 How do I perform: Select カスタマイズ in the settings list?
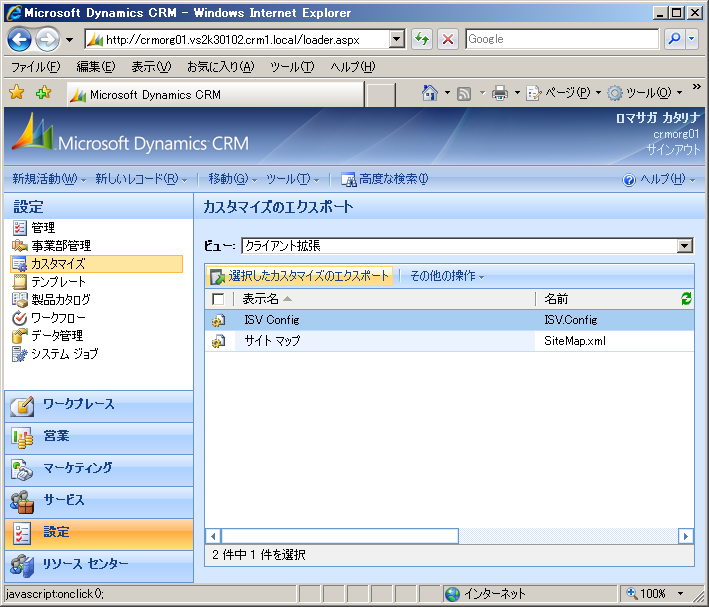[96, 264]
